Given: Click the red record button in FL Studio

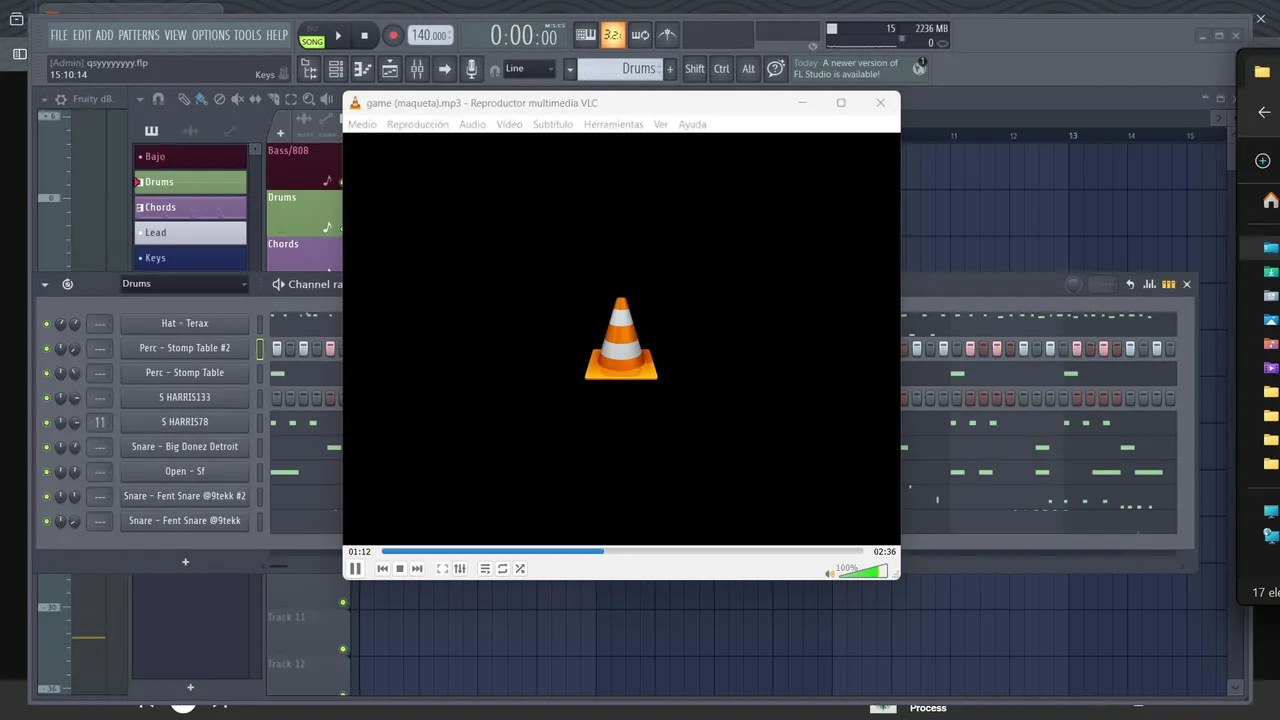Looking at the screenshot, I should (x=393, y=35).
